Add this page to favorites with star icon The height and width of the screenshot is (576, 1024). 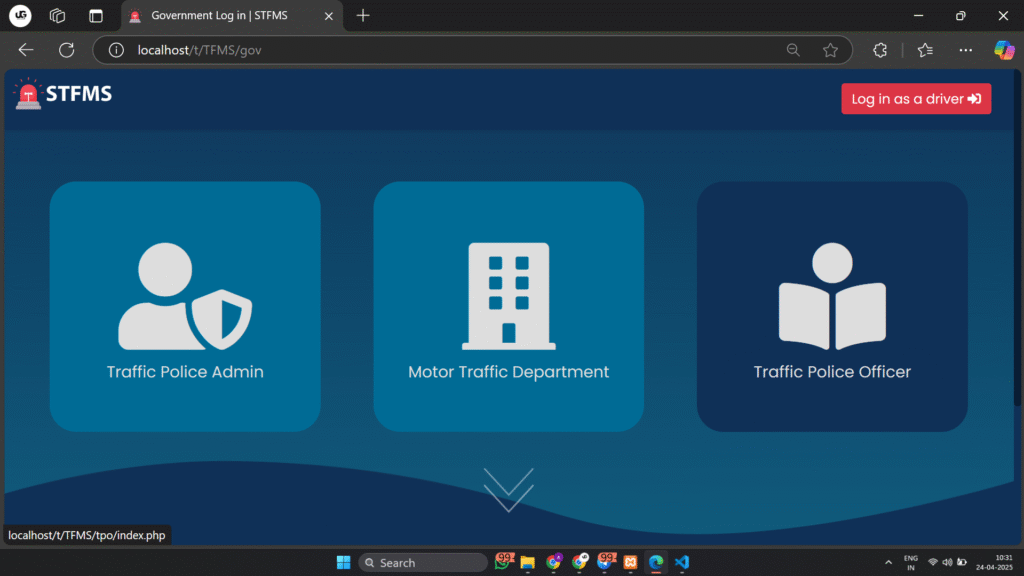coord(830,50)
